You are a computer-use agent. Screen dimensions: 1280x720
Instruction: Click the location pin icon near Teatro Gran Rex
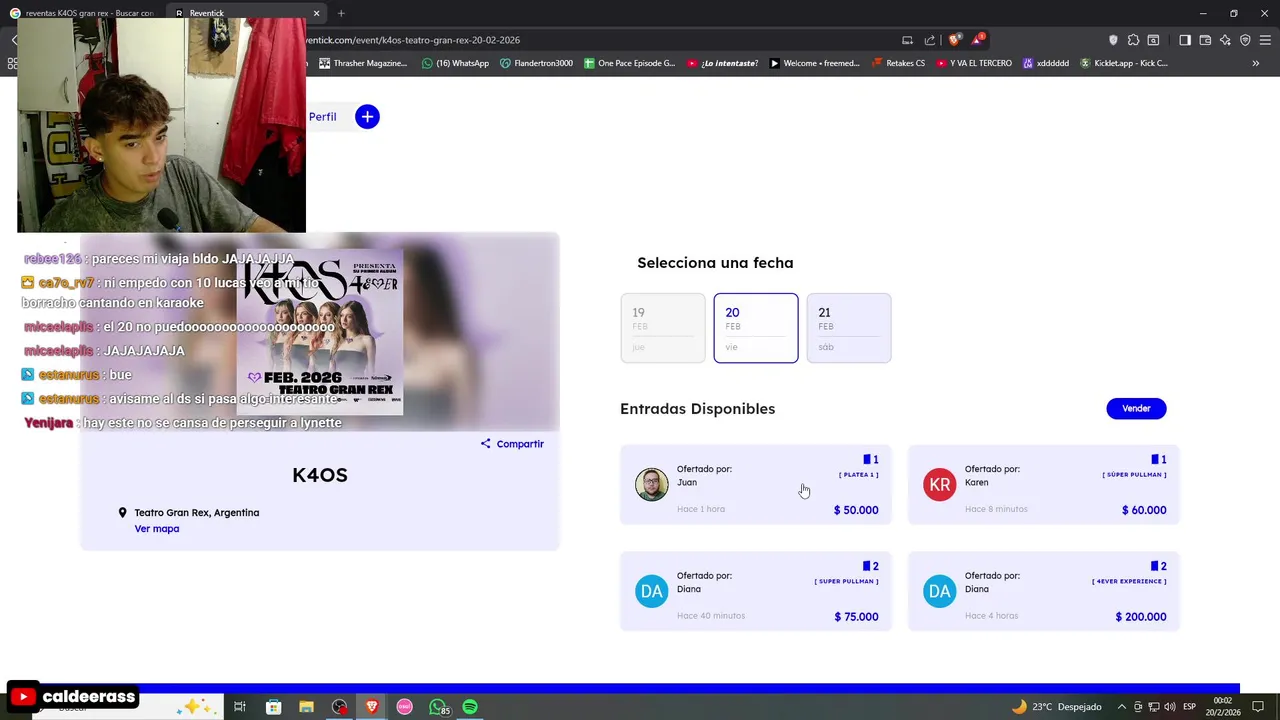123,513
